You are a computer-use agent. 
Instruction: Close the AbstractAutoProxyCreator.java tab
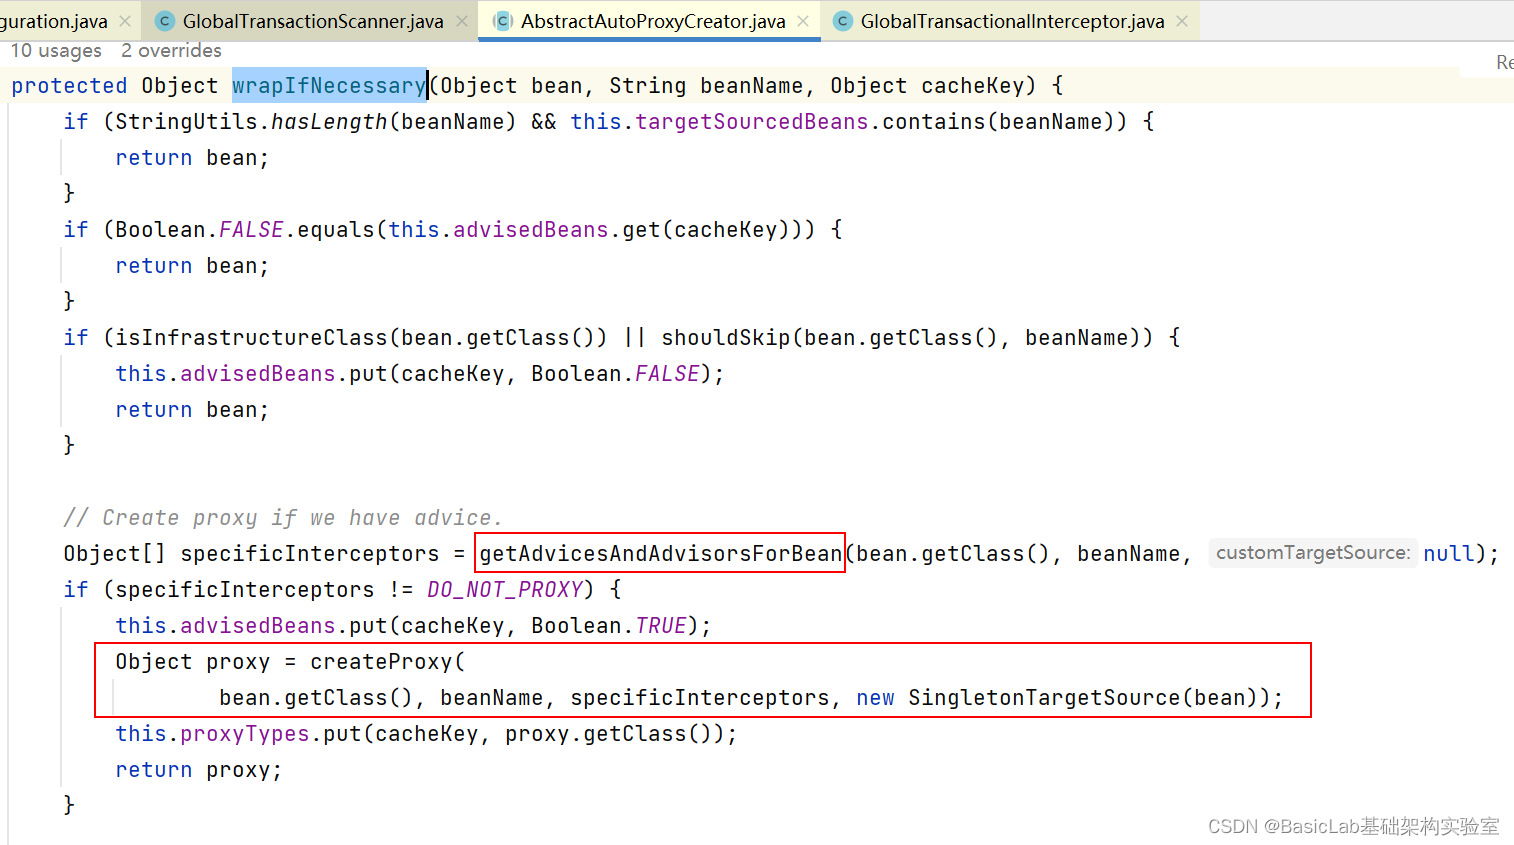pyautogui.click(x=803, y=21)
